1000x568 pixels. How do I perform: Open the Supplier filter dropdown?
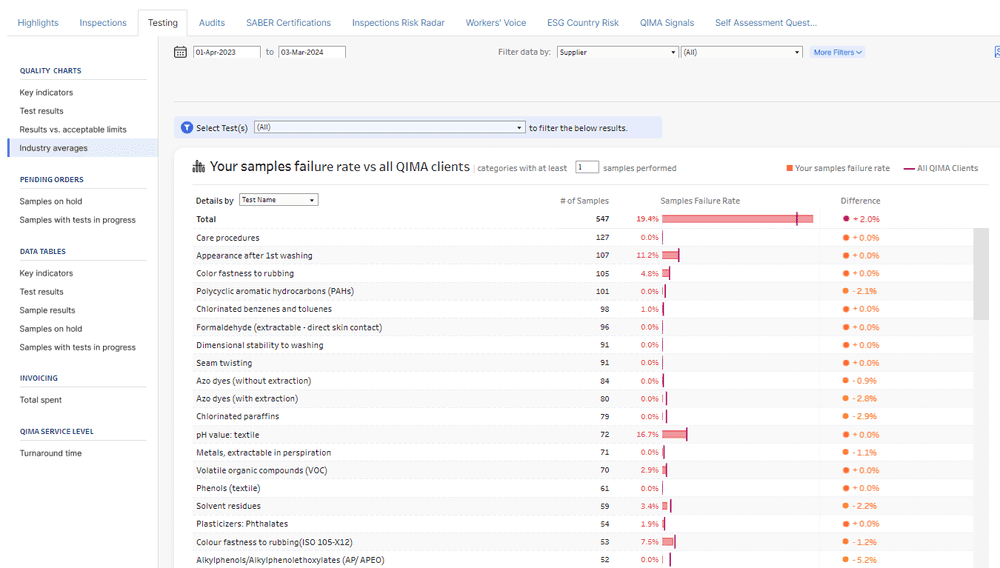[617, 52]
